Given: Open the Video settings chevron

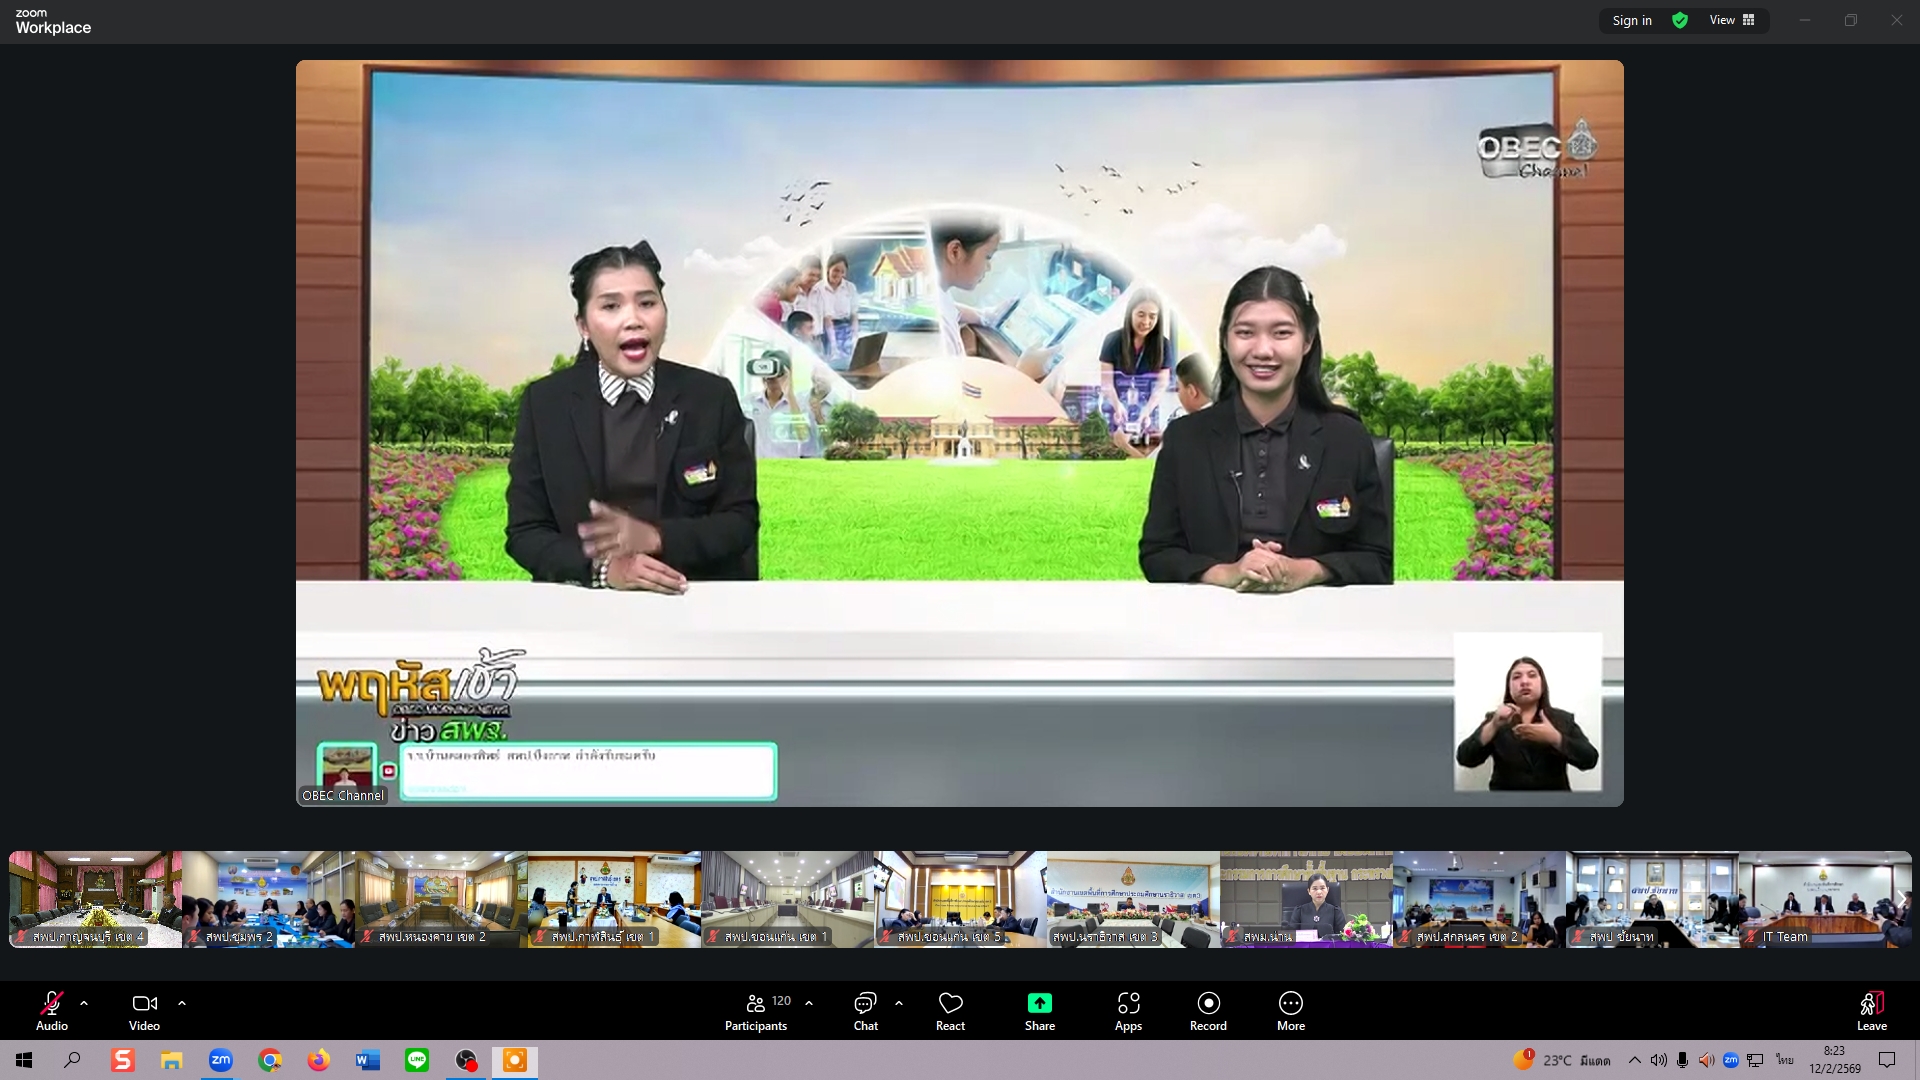Looking at the screenshot, I should click(x=182, y=1003).
